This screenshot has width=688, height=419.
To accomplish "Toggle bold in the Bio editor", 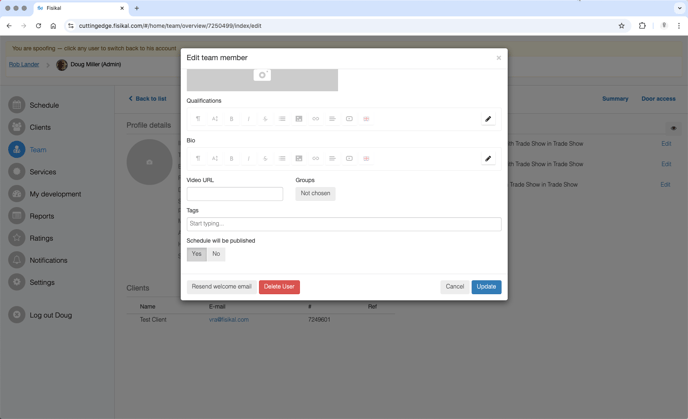I will pos(231,158).
